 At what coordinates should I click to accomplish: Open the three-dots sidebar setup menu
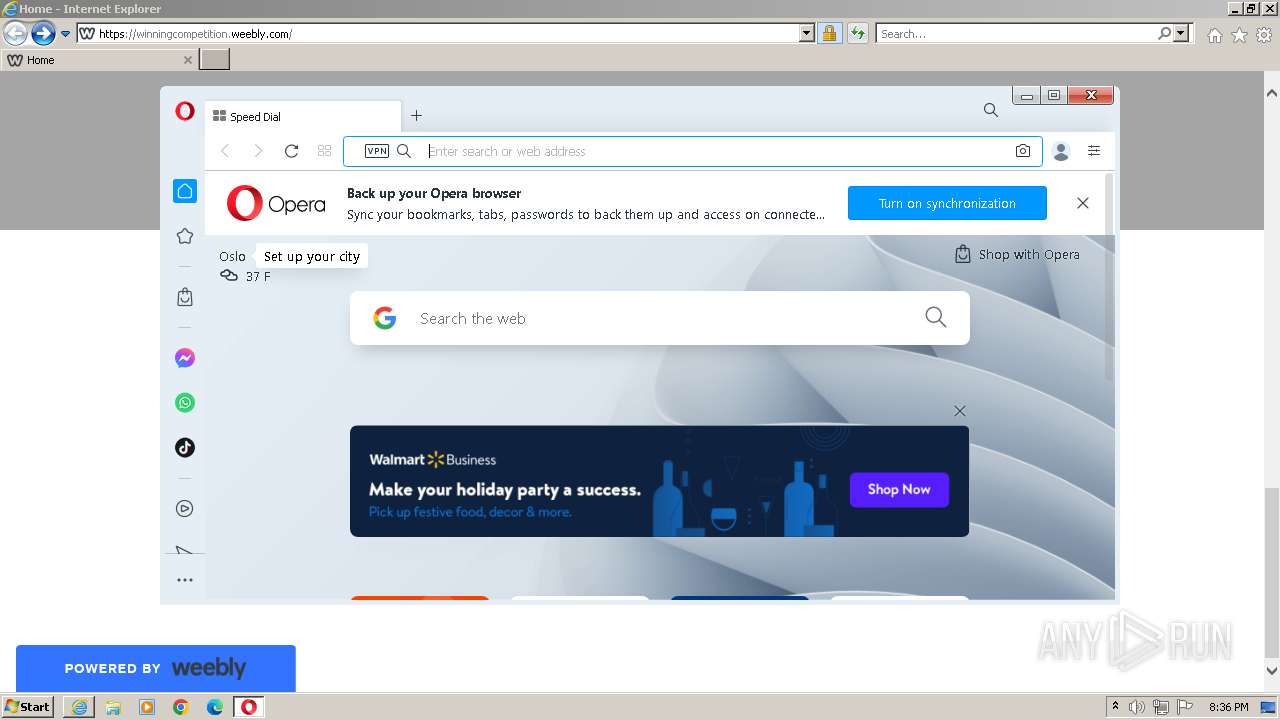[185, 580]
